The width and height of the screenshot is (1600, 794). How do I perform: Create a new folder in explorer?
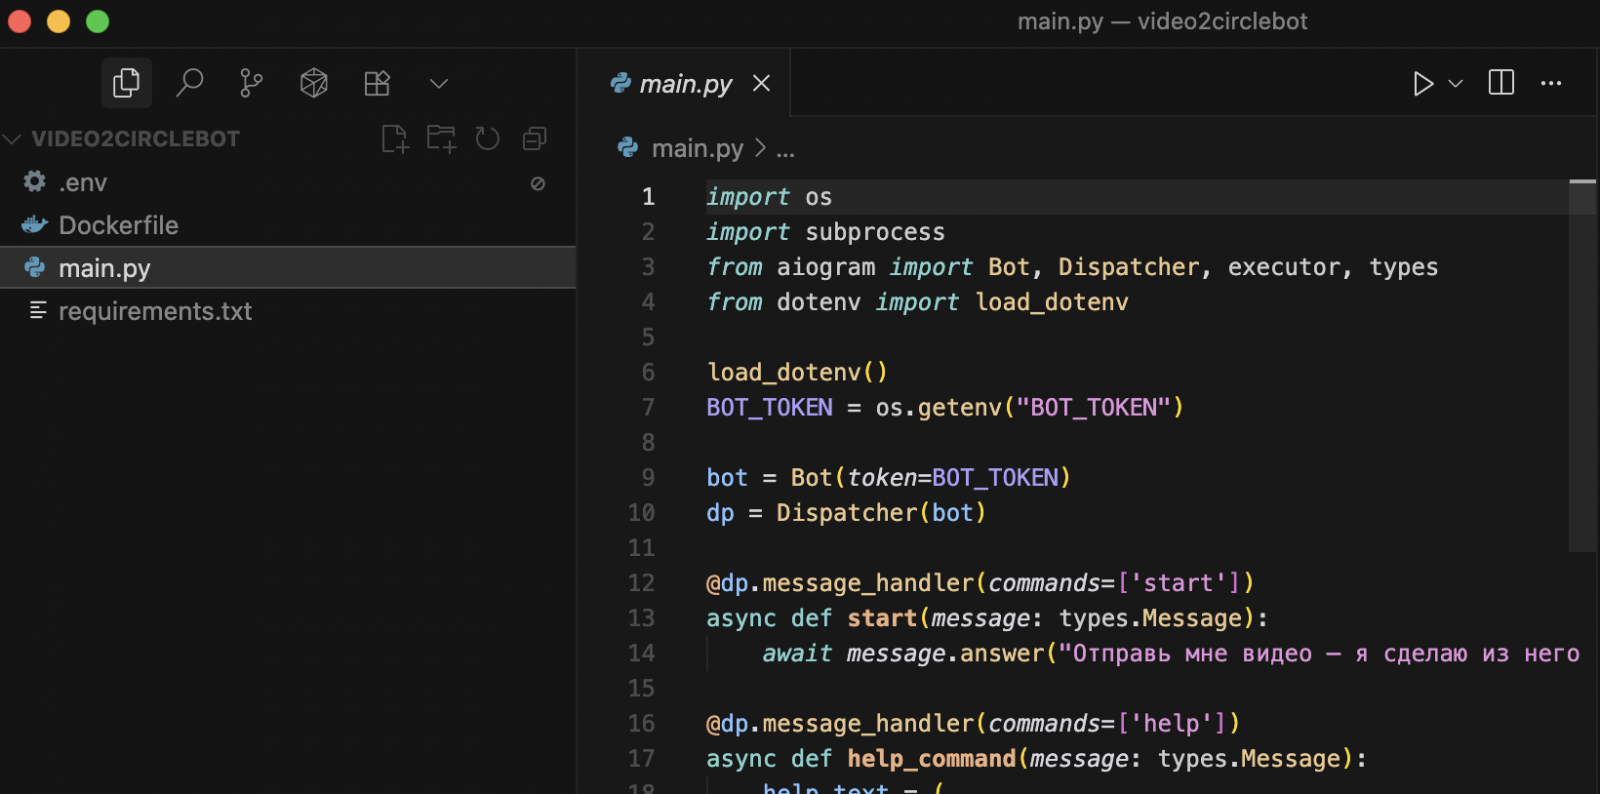441,139
